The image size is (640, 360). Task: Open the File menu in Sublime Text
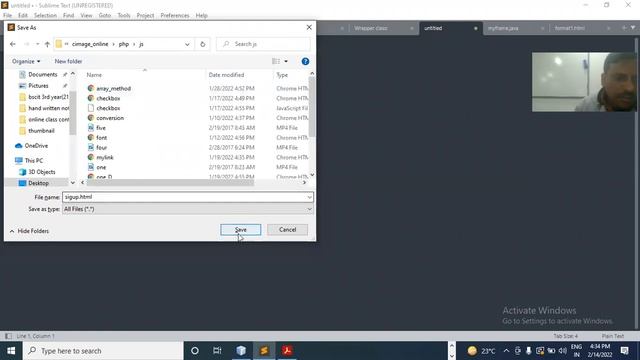pos(8,16)
